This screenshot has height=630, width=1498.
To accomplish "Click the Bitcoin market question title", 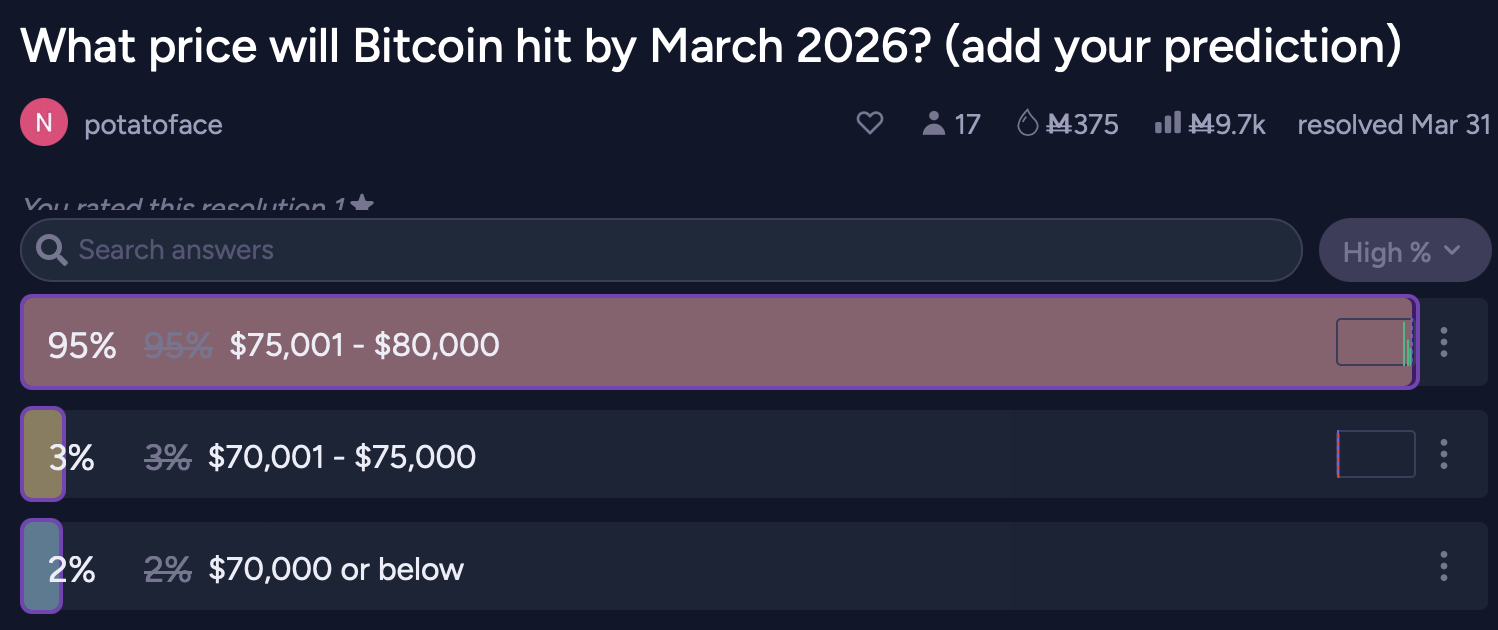I will [x=710, y=48].
